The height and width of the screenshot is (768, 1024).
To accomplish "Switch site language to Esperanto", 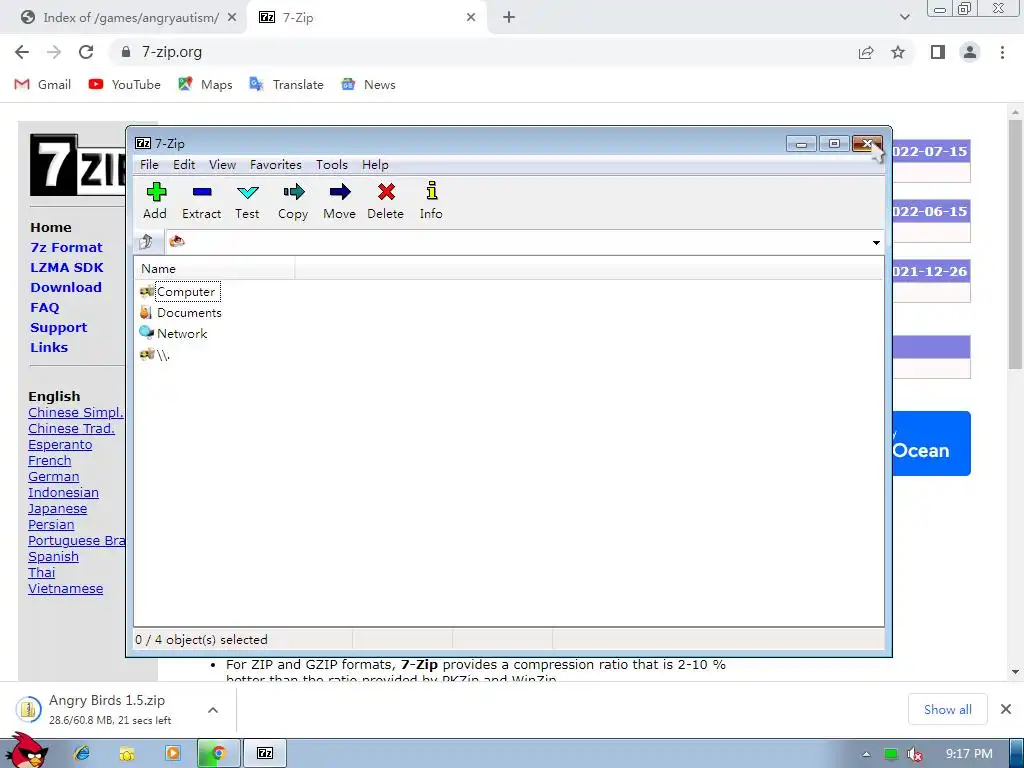I will [60, 445].
